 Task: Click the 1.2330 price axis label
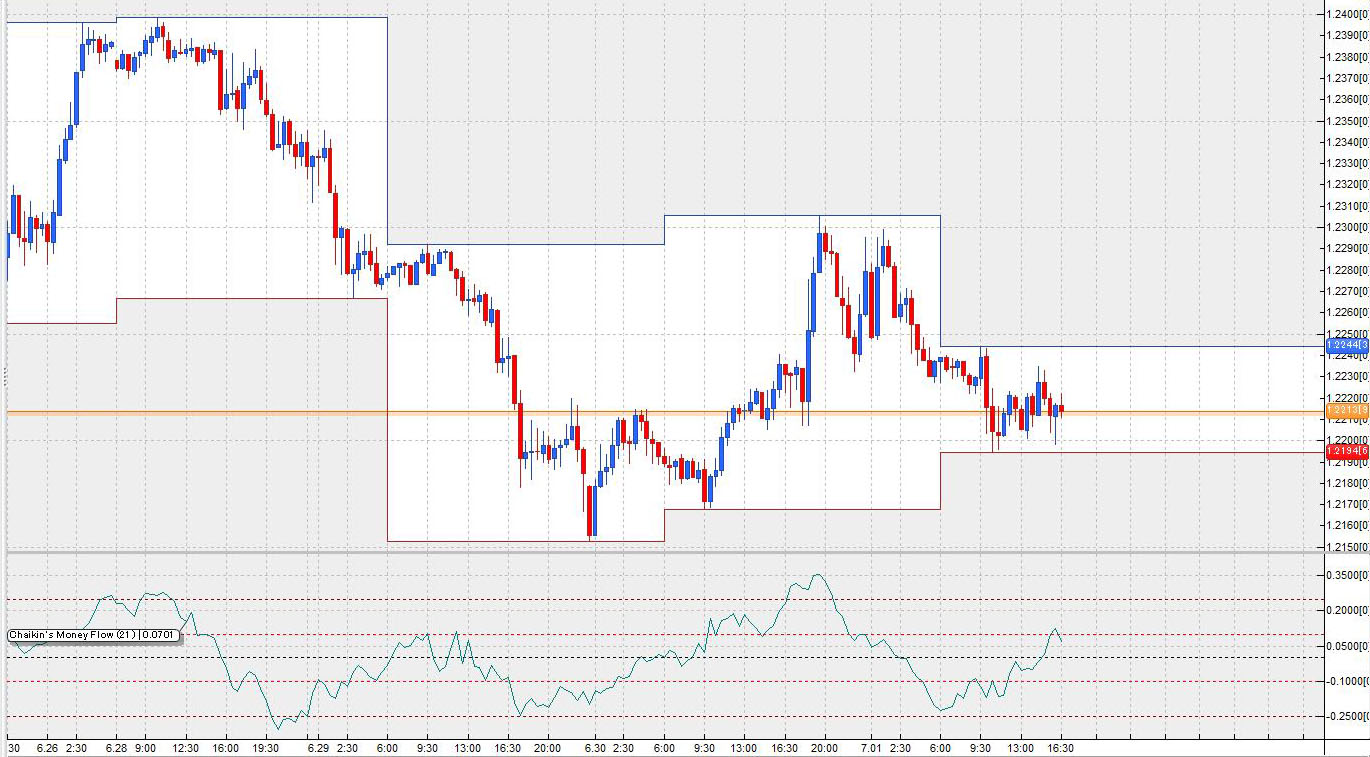1348,163
